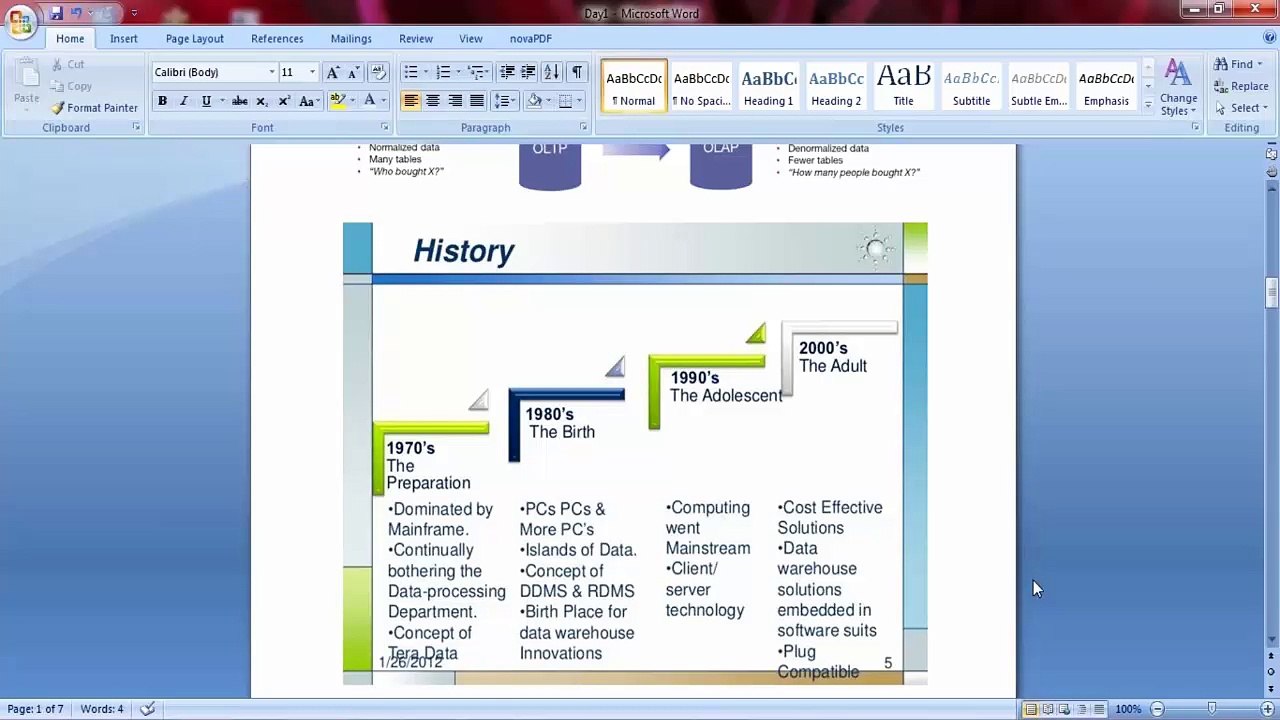Open the Page Layout tab

pos(194,39)
